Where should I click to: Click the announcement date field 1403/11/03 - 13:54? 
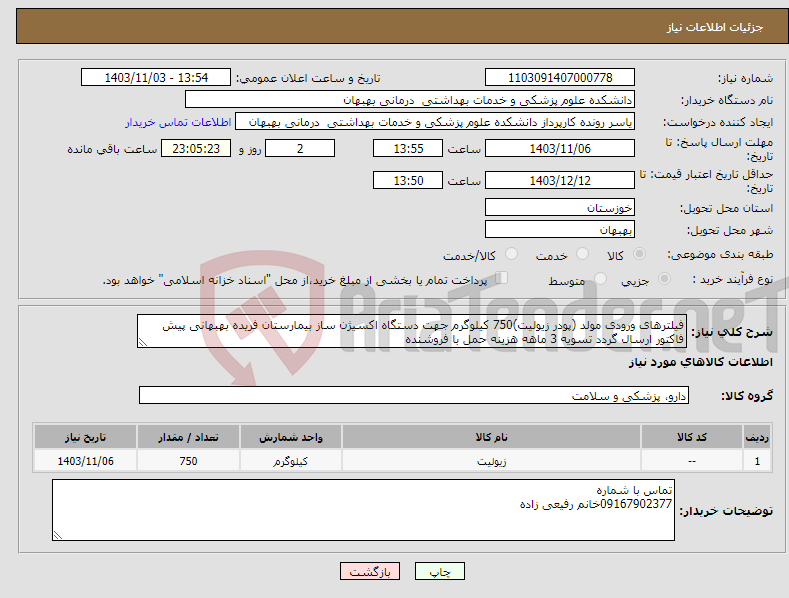click(156, 78)
